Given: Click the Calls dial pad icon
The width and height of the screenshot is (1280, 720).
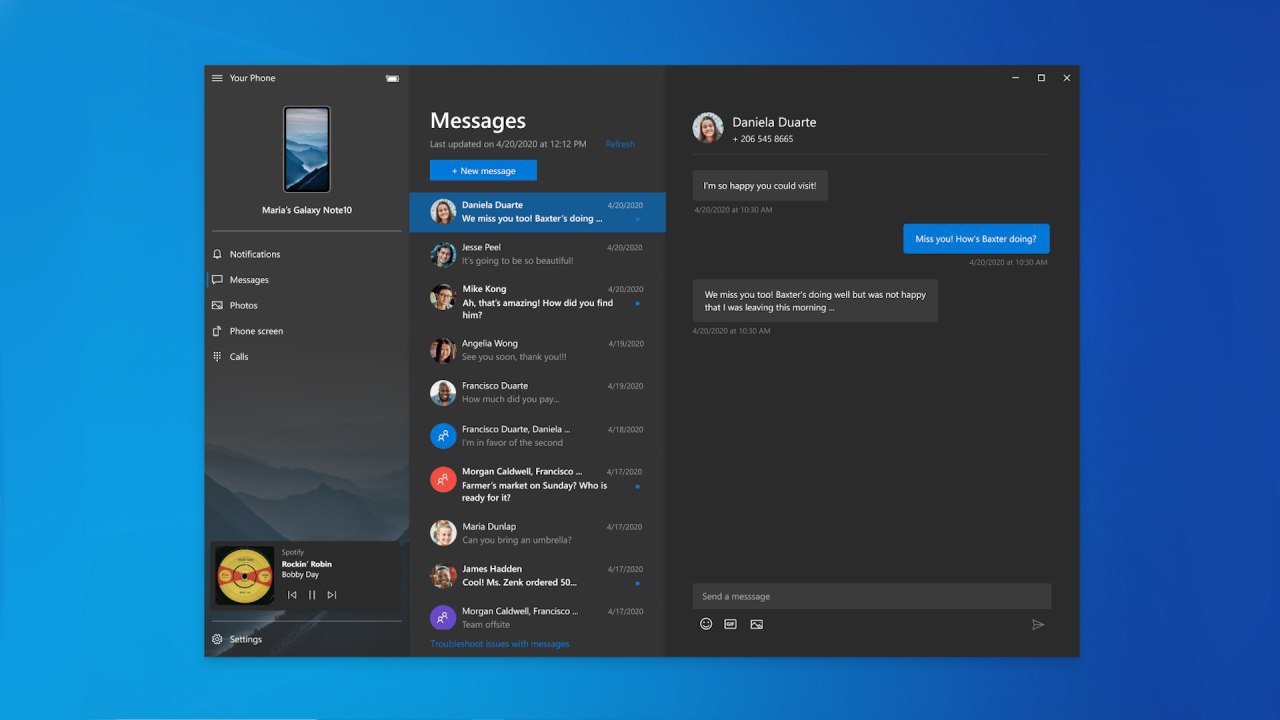Looking at the screenshot, I should click(217, 356).
